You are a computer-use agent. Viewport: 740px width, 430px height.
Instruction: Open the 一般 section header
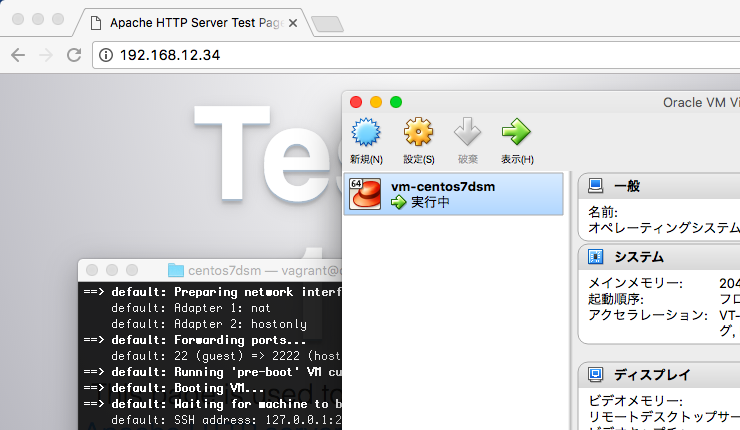coord(659,186)
